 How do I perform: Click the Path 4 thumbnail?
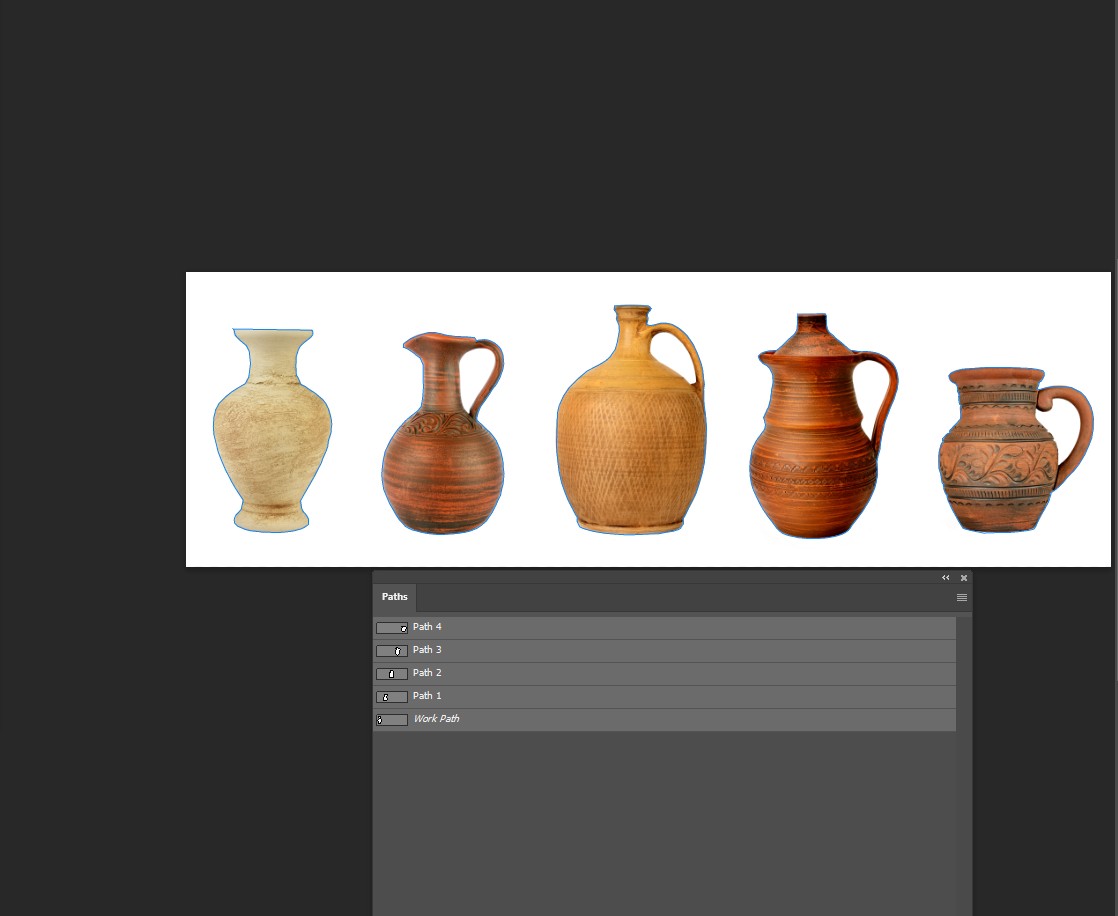392,628
